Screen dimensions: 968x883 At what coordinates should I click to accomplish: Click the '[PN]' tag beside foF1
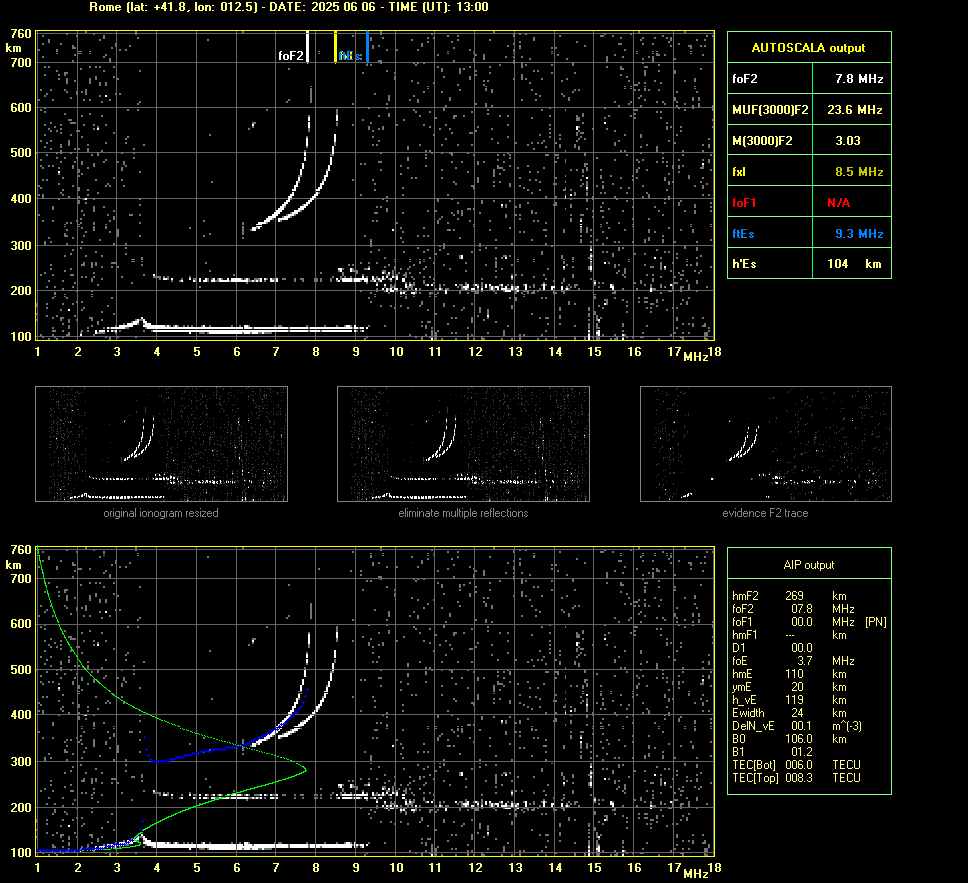tap(875, 622)
